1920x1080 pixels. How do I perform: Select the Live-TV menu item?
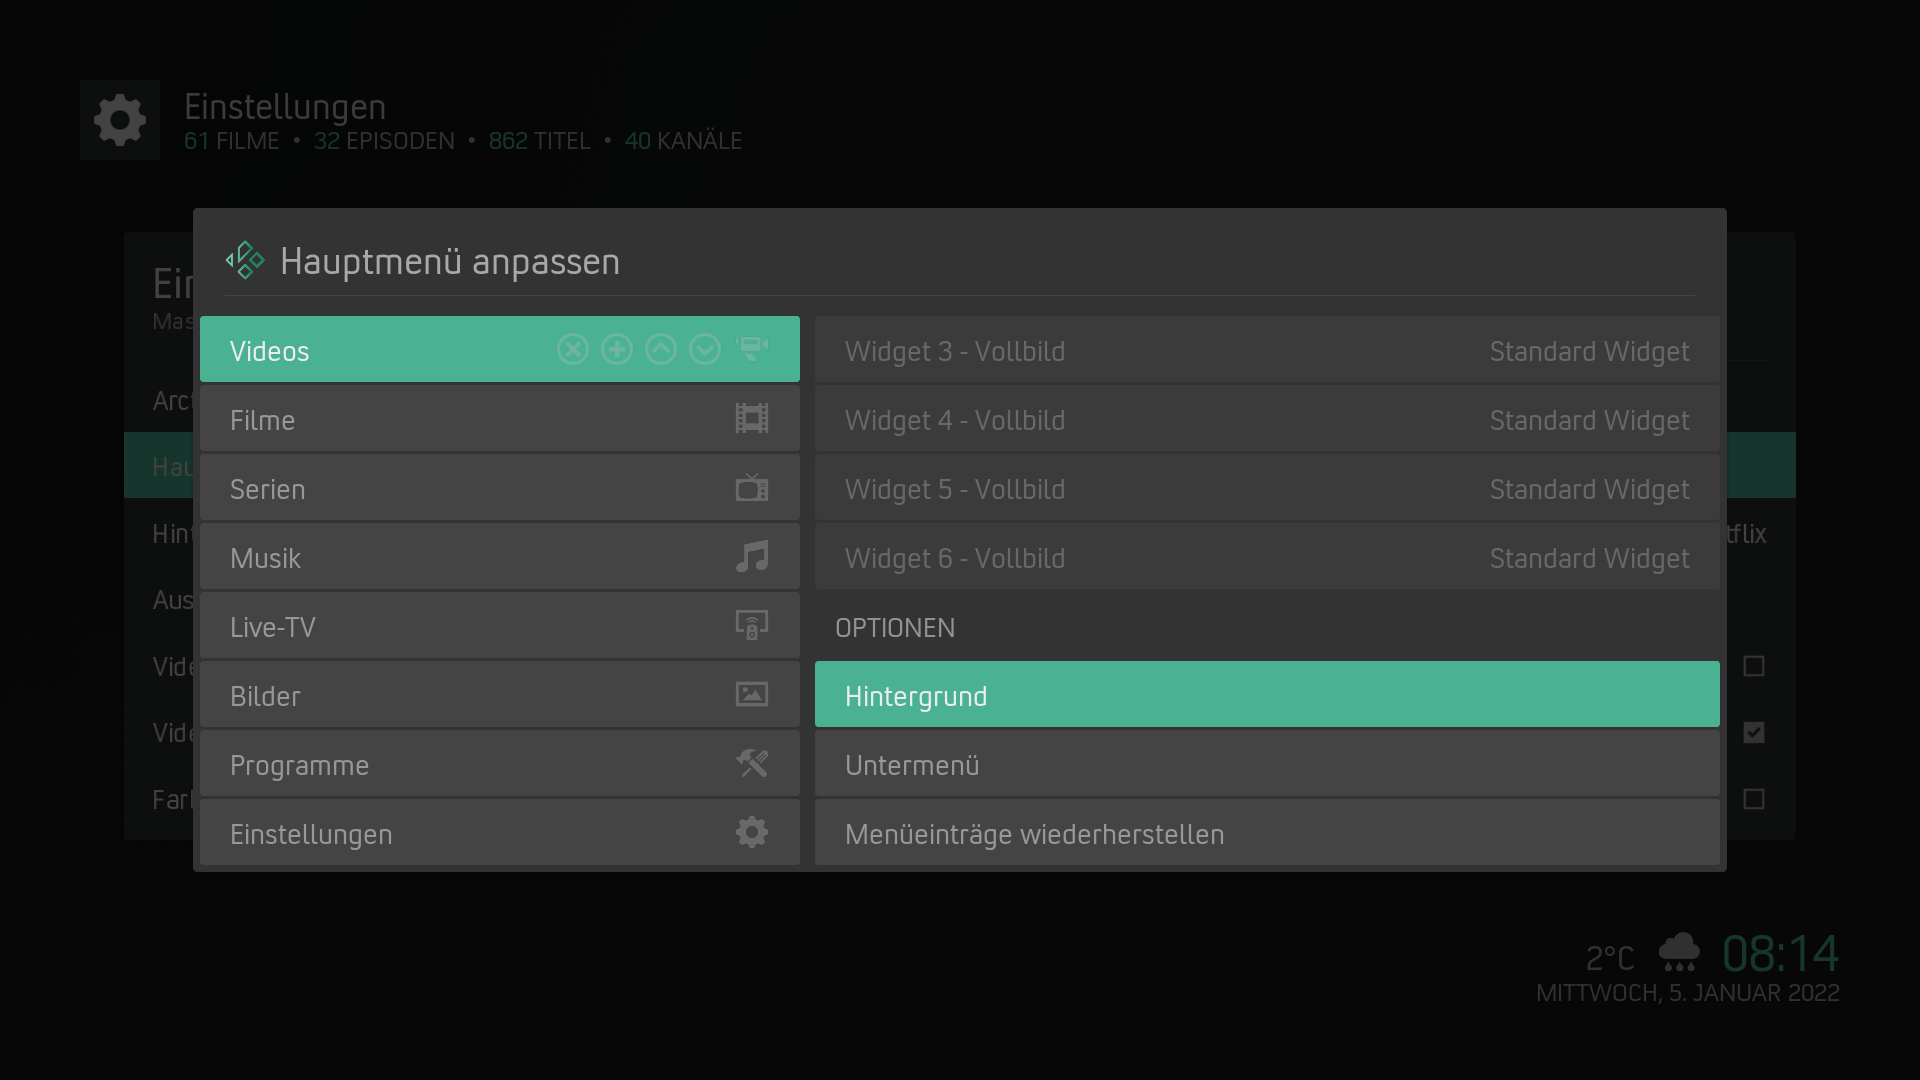pos(500,626)
